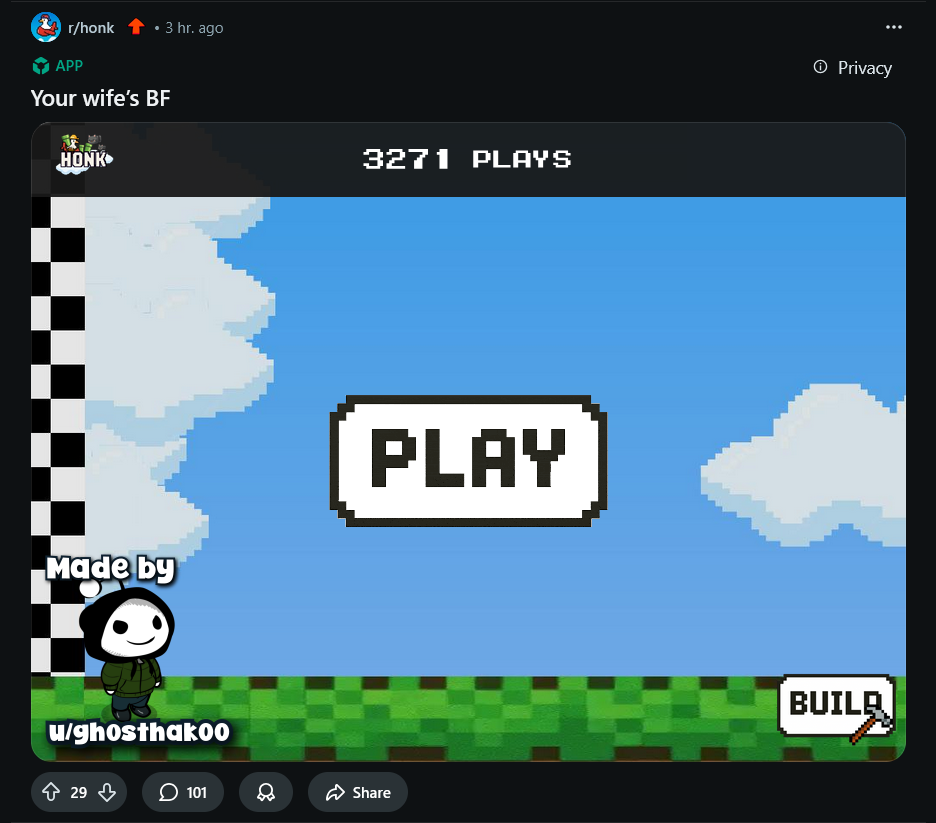Share the post
Image resolution: width=936 pixels, height=823 pixels.
(358, 792)
